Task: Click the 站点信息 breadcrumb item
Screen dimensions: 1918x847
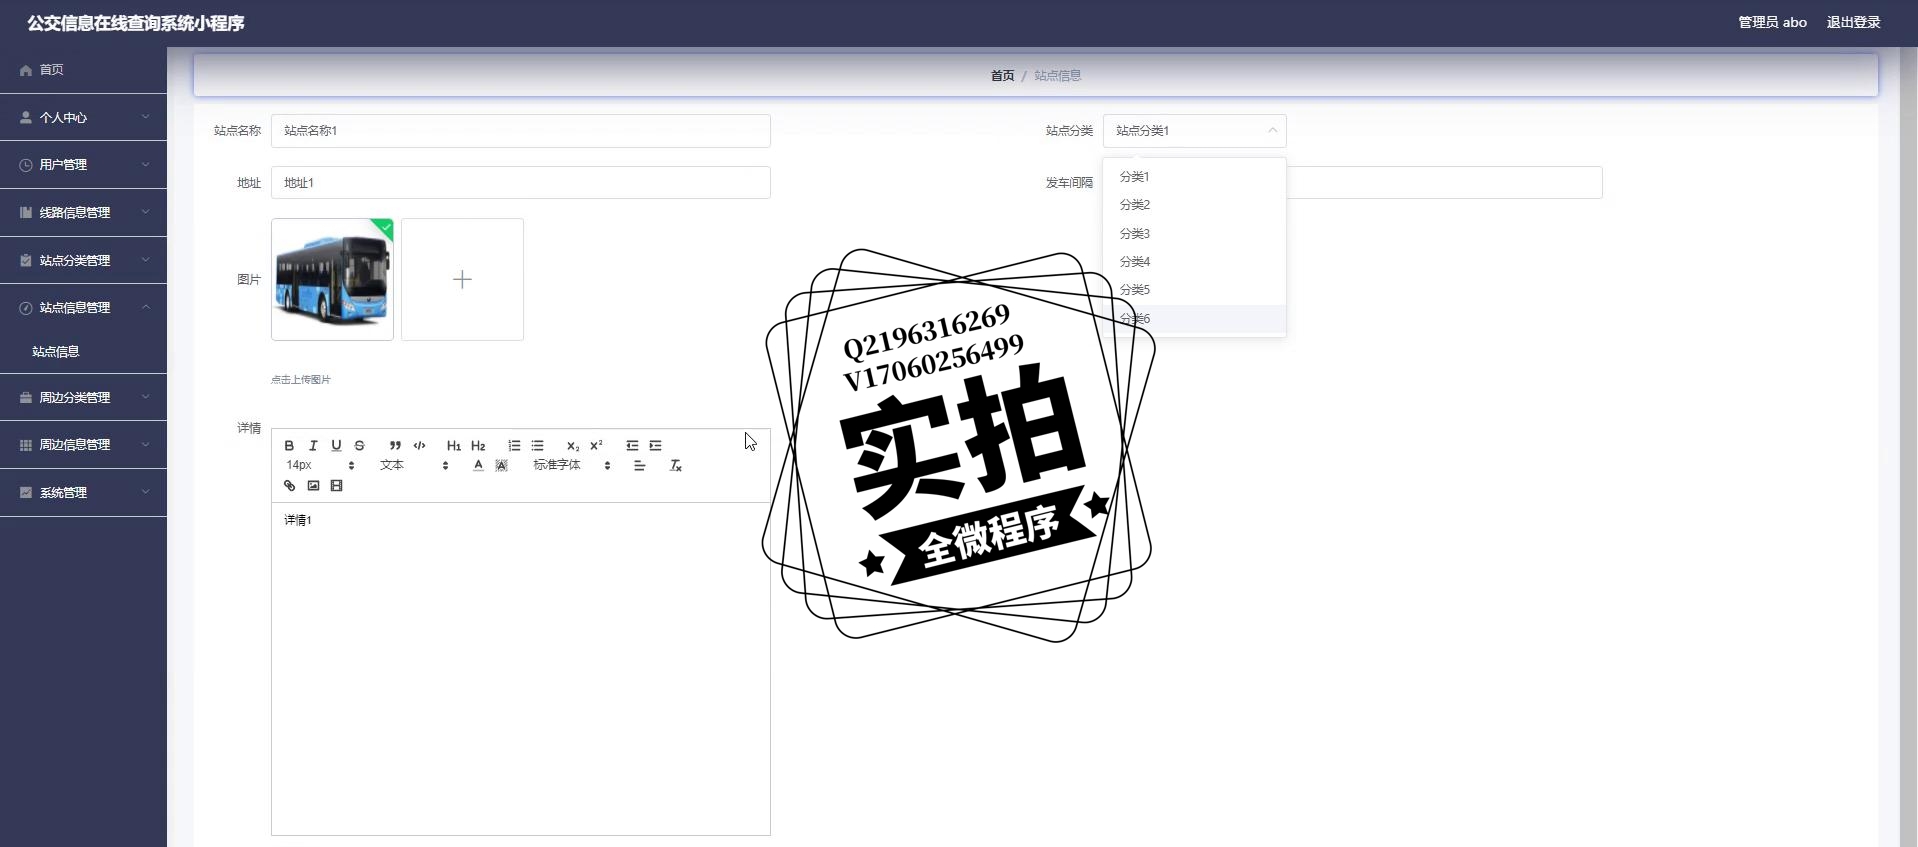Action: [1057, 76]
